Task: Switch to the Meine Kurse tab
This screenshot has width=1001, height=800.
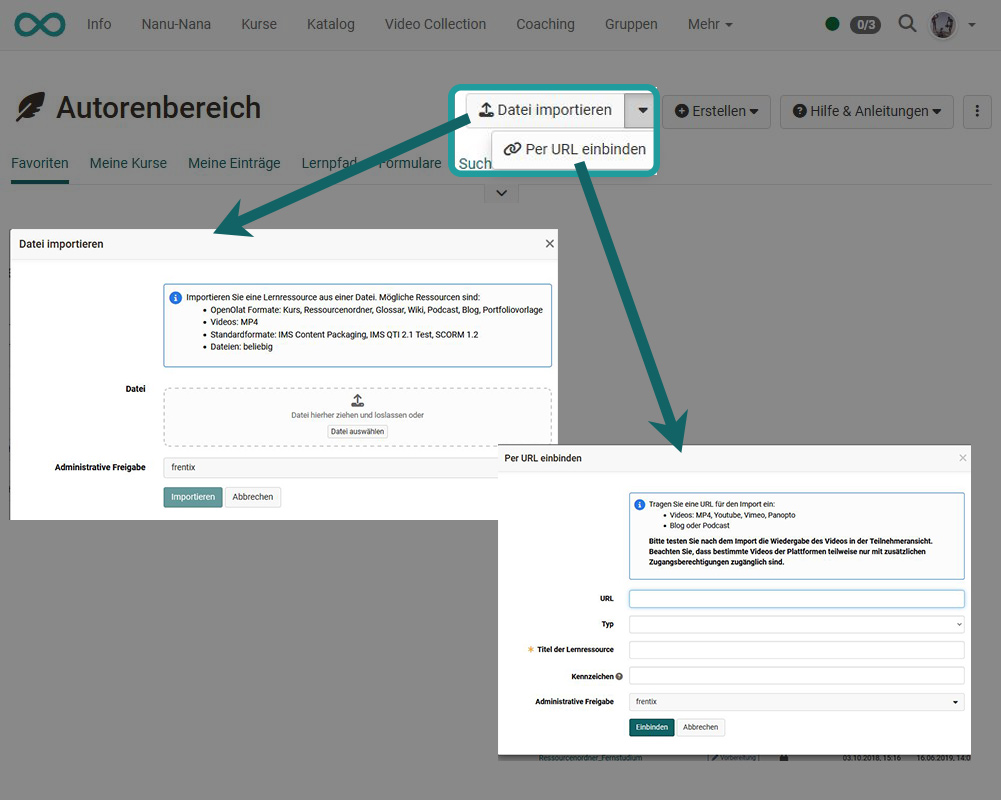Action: [x=128, y=163]
